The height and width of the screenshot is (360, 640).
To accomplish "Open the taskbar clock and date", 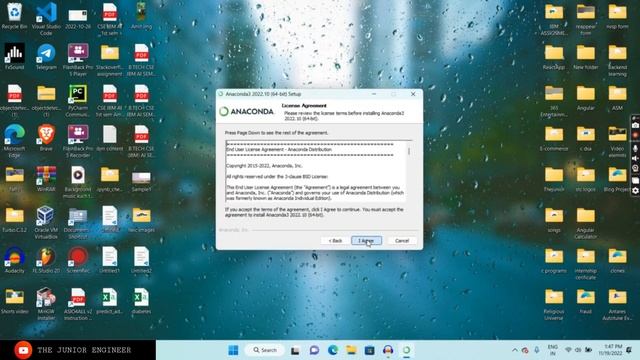I will [610, 350].
